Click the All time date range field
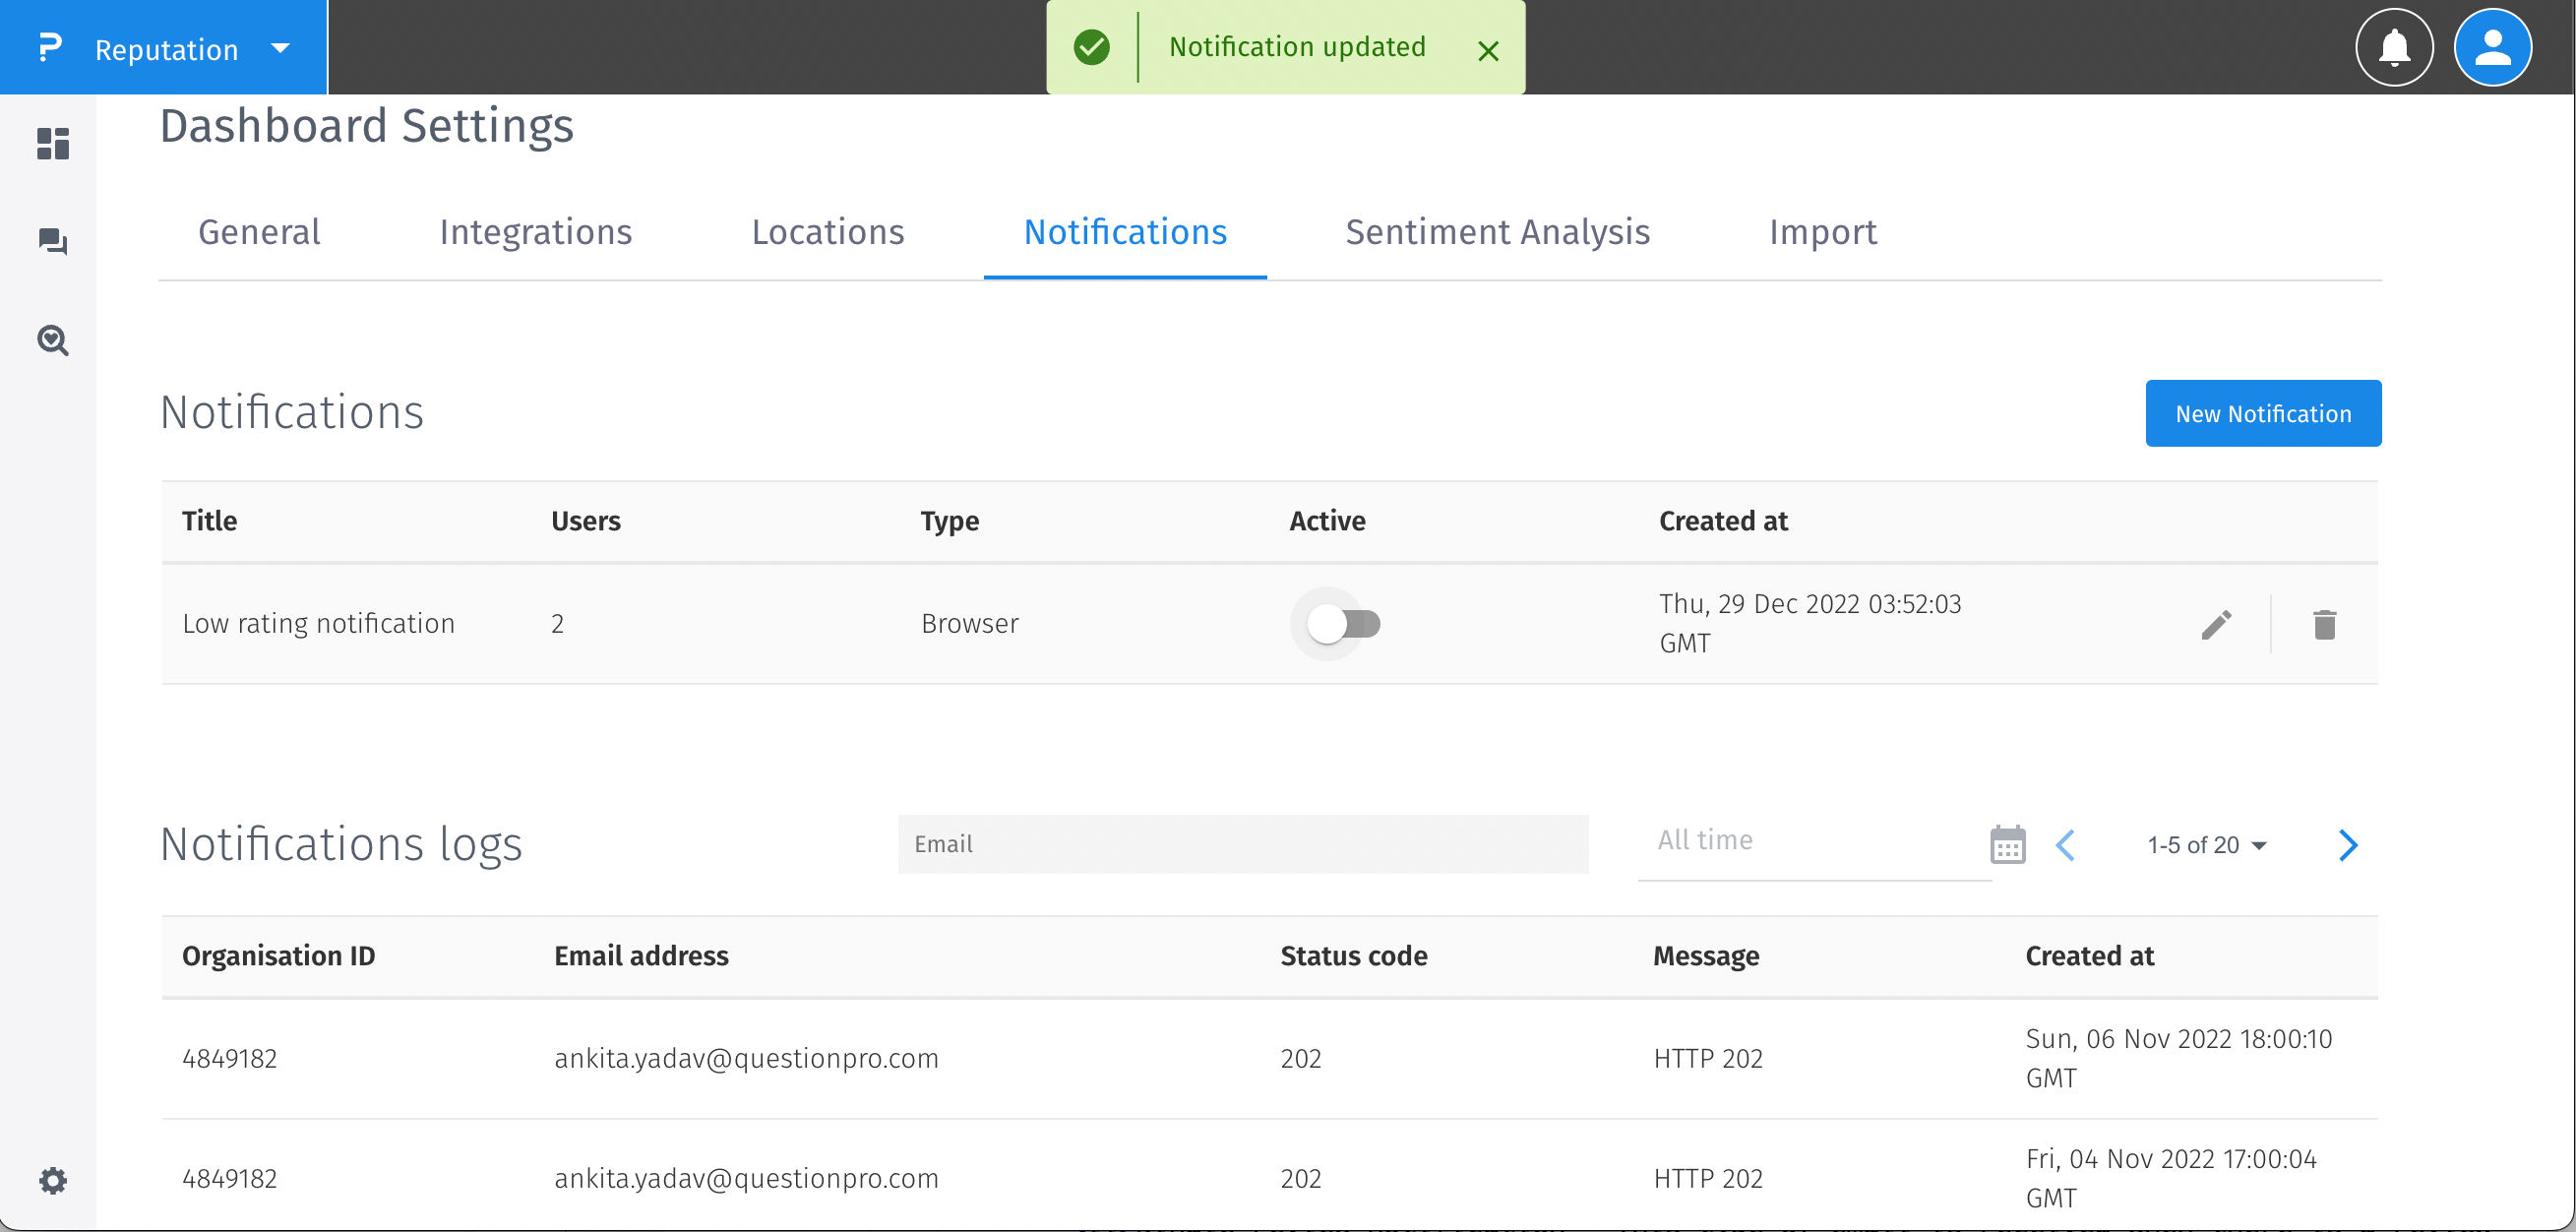The height and width of the screenshot is (1232, 2576). 1810,841
